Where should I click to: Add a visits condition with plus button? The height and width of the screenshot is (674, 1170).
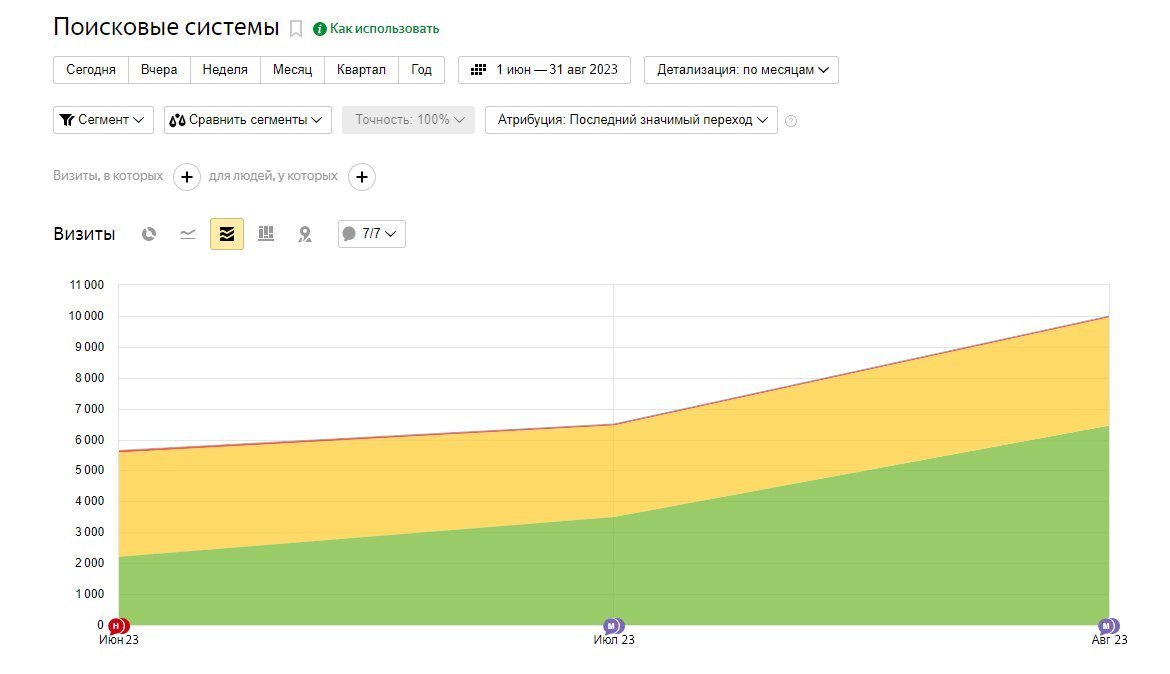pyautogui.click(x=187, y=177)
